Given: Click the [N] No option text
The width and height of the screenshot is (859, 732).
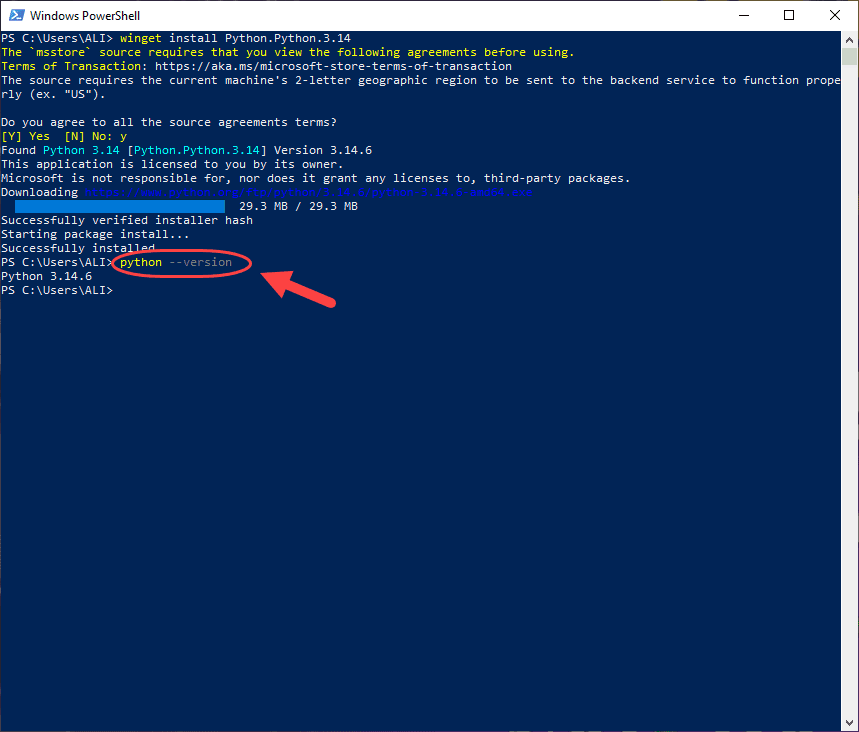Looking at the screenshot, I should tap(88, 136).
